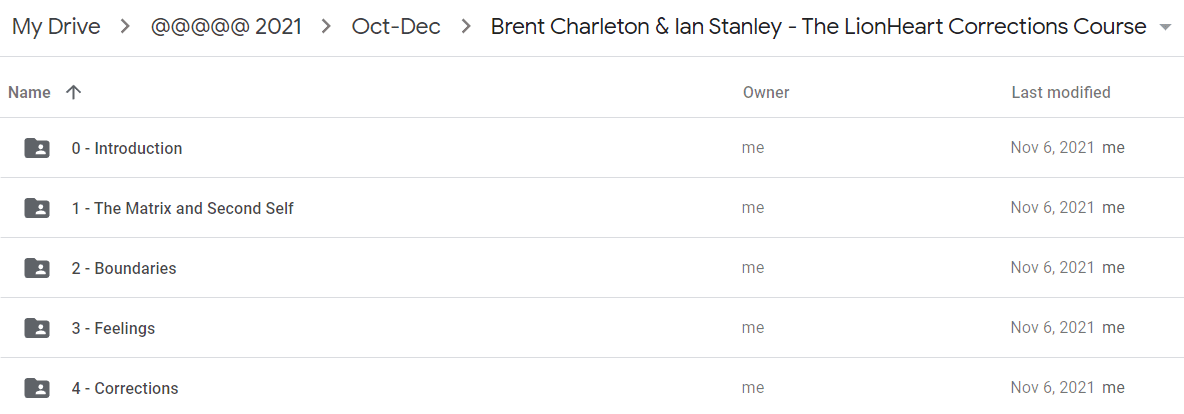The image size is (1184, 414).
Task: Click the shared folder icon for The Matrix and Second Self
Action: [x=37, y=208]
